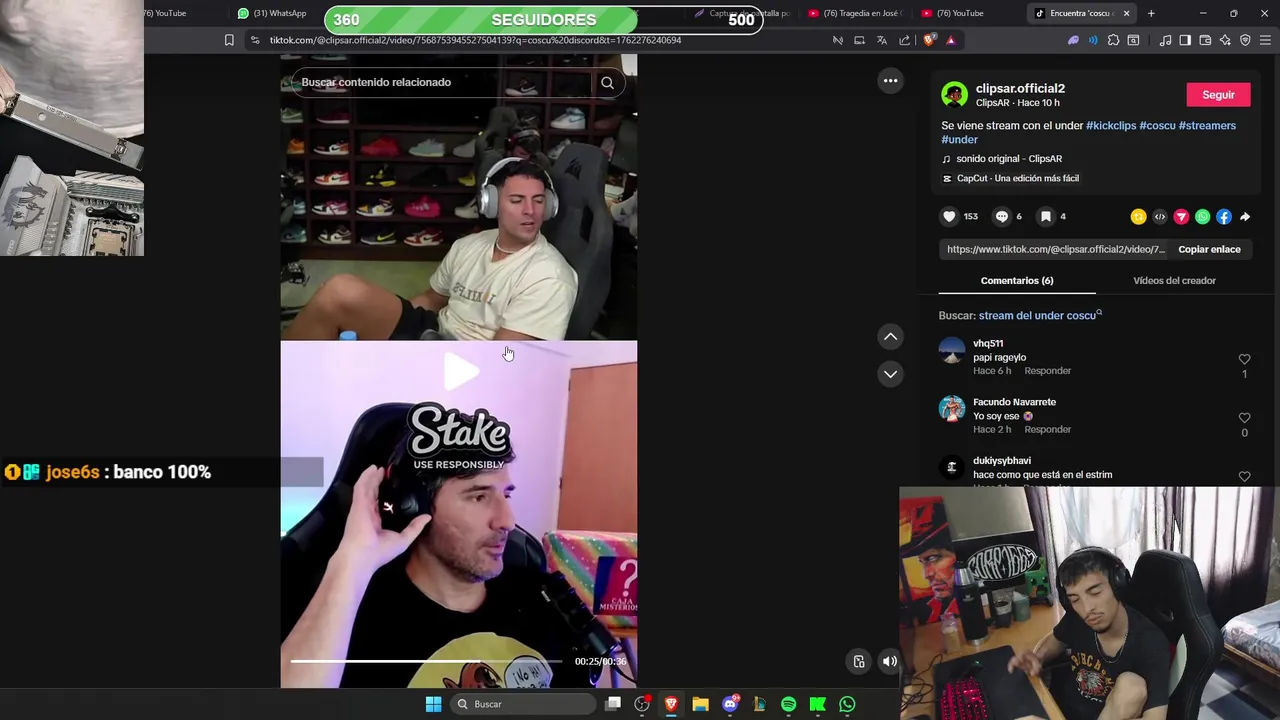Send to friends using the red paper-plane icon
The height and width of the screenshot is (720, 1280).
[x=1181, y=217]
